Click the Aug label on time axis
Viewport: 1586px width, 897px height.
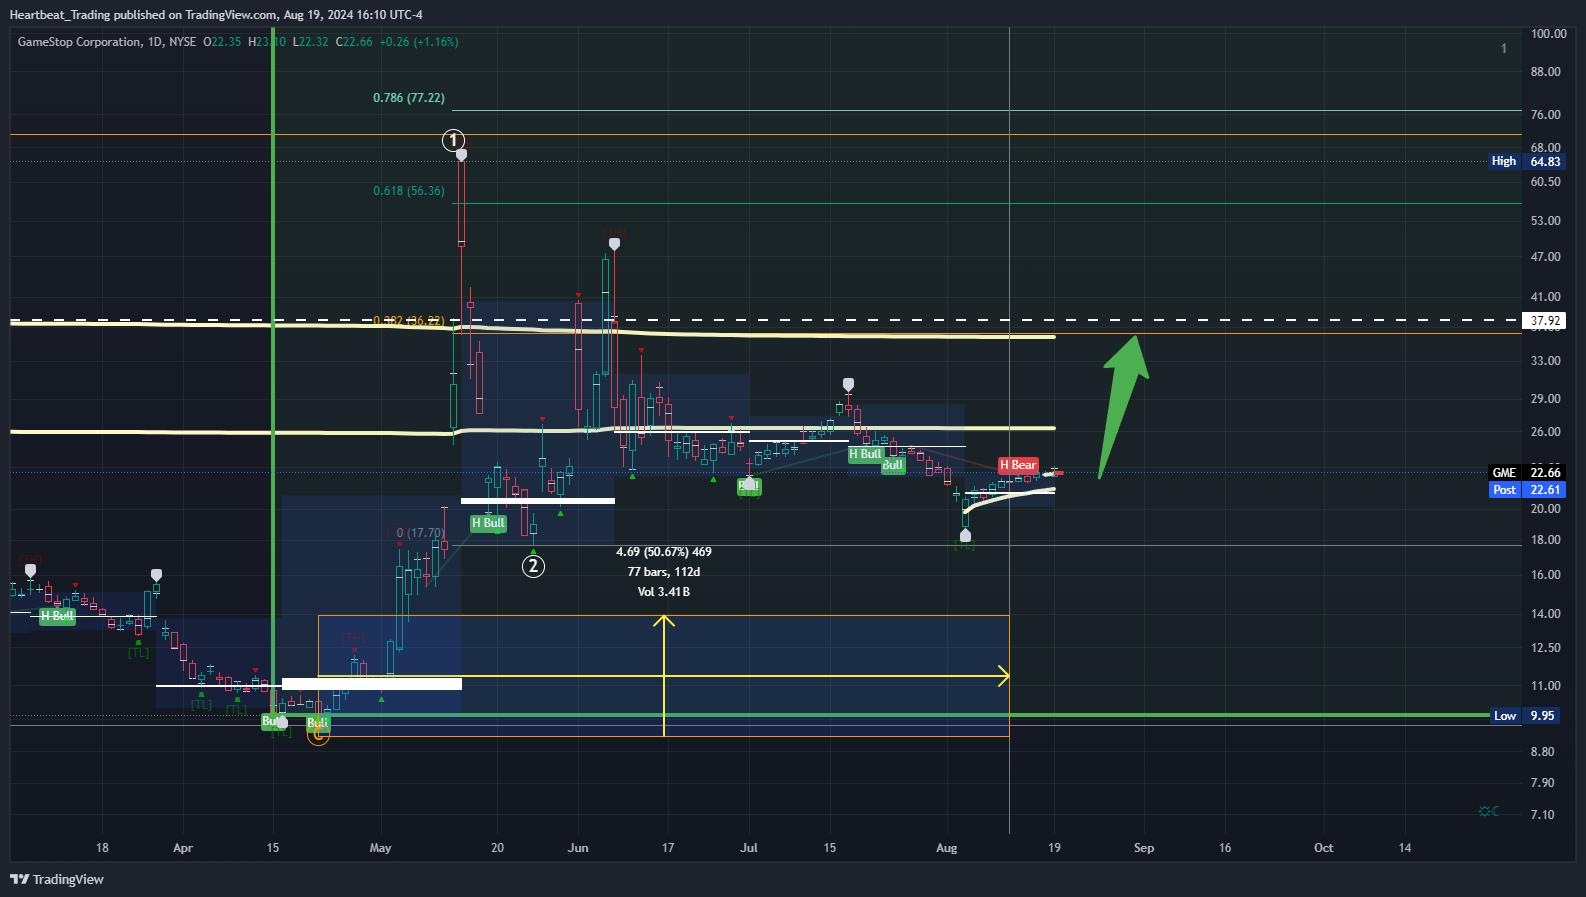946,848
